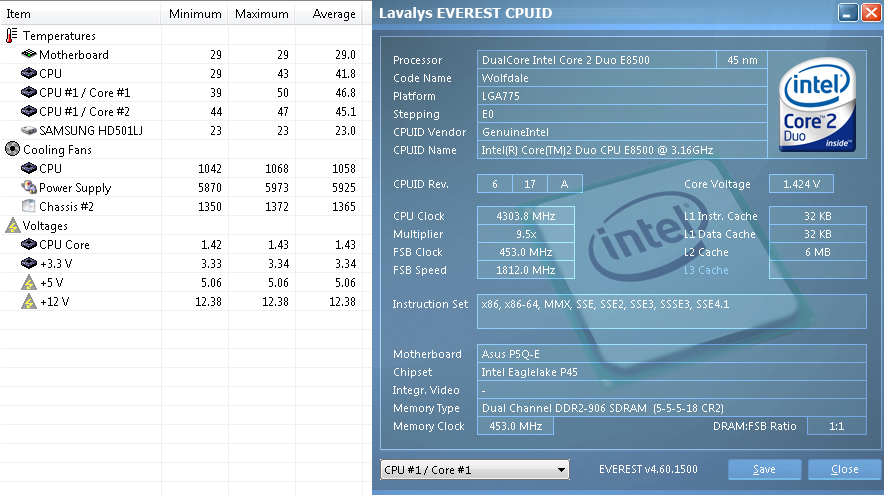Image resolution: width=884 pixels, height=497 pixels.
Task: Click the Memory Clock 453.0 MHz field
Action: click(515, 426)
